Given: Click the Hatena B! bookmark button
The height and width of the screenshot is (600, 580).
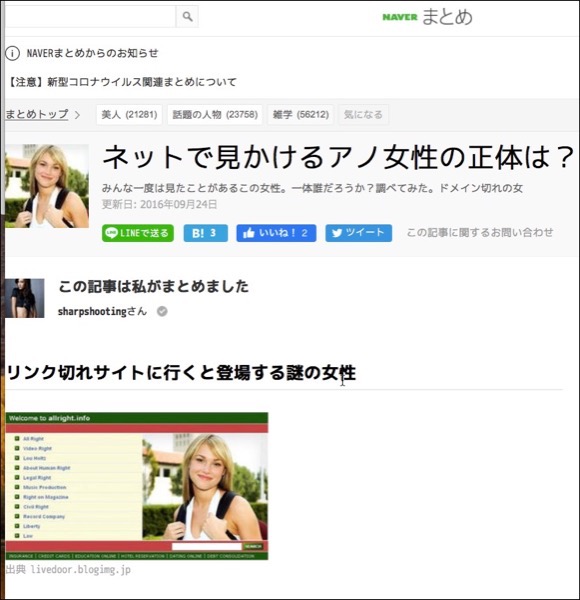Looking at the screenshot, I should coord(205,233).
